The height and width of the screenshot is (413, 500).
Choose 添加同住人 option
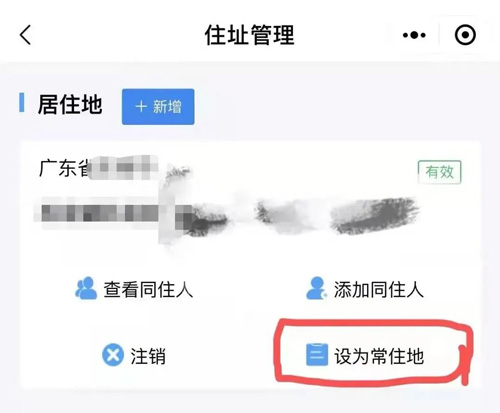click(365, 289)
